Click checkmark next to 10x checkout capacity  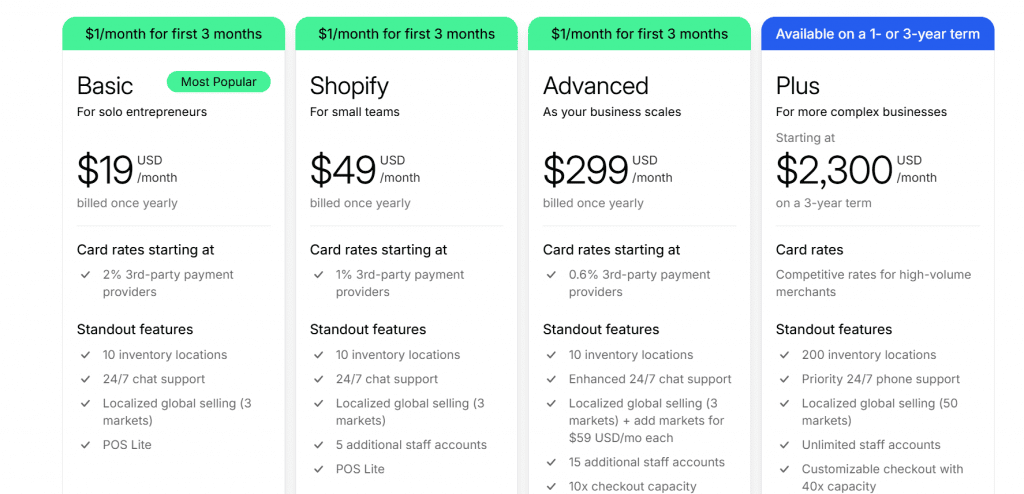(x=551, y=486)
